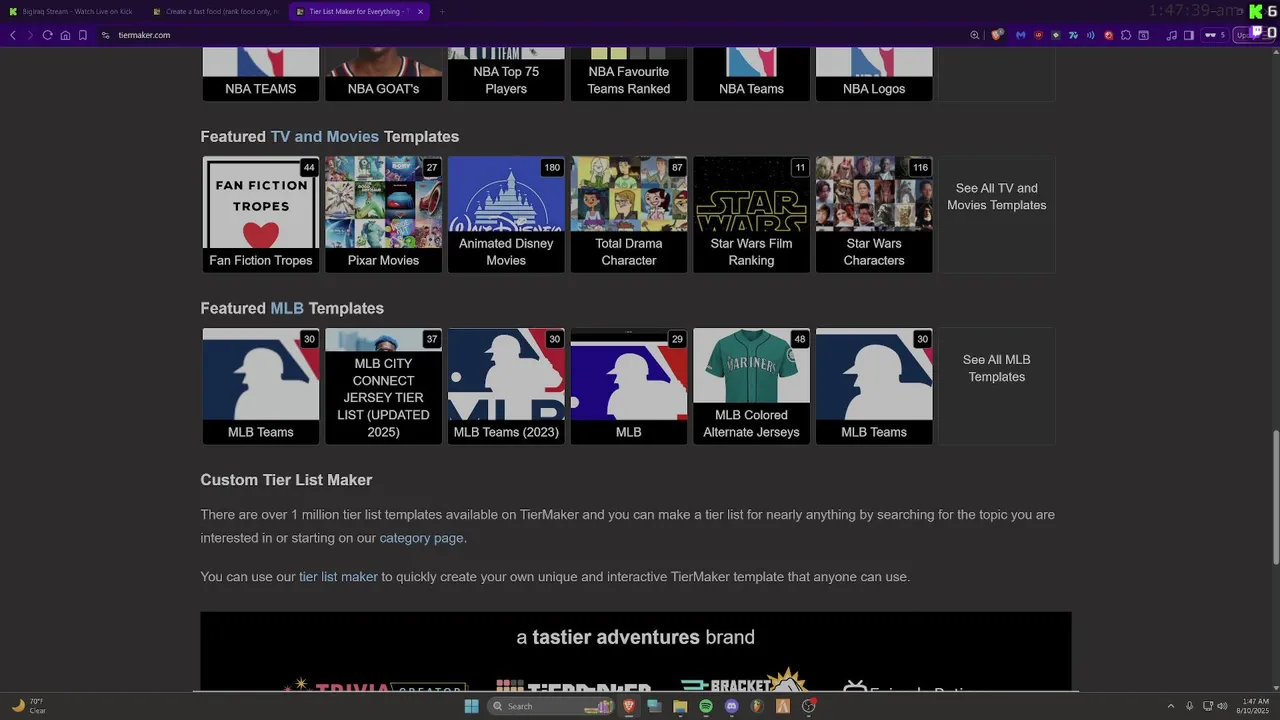Open the NBA Top 75 Players template
This screenshot has height=720, width=1280.
tap(506, 74)
